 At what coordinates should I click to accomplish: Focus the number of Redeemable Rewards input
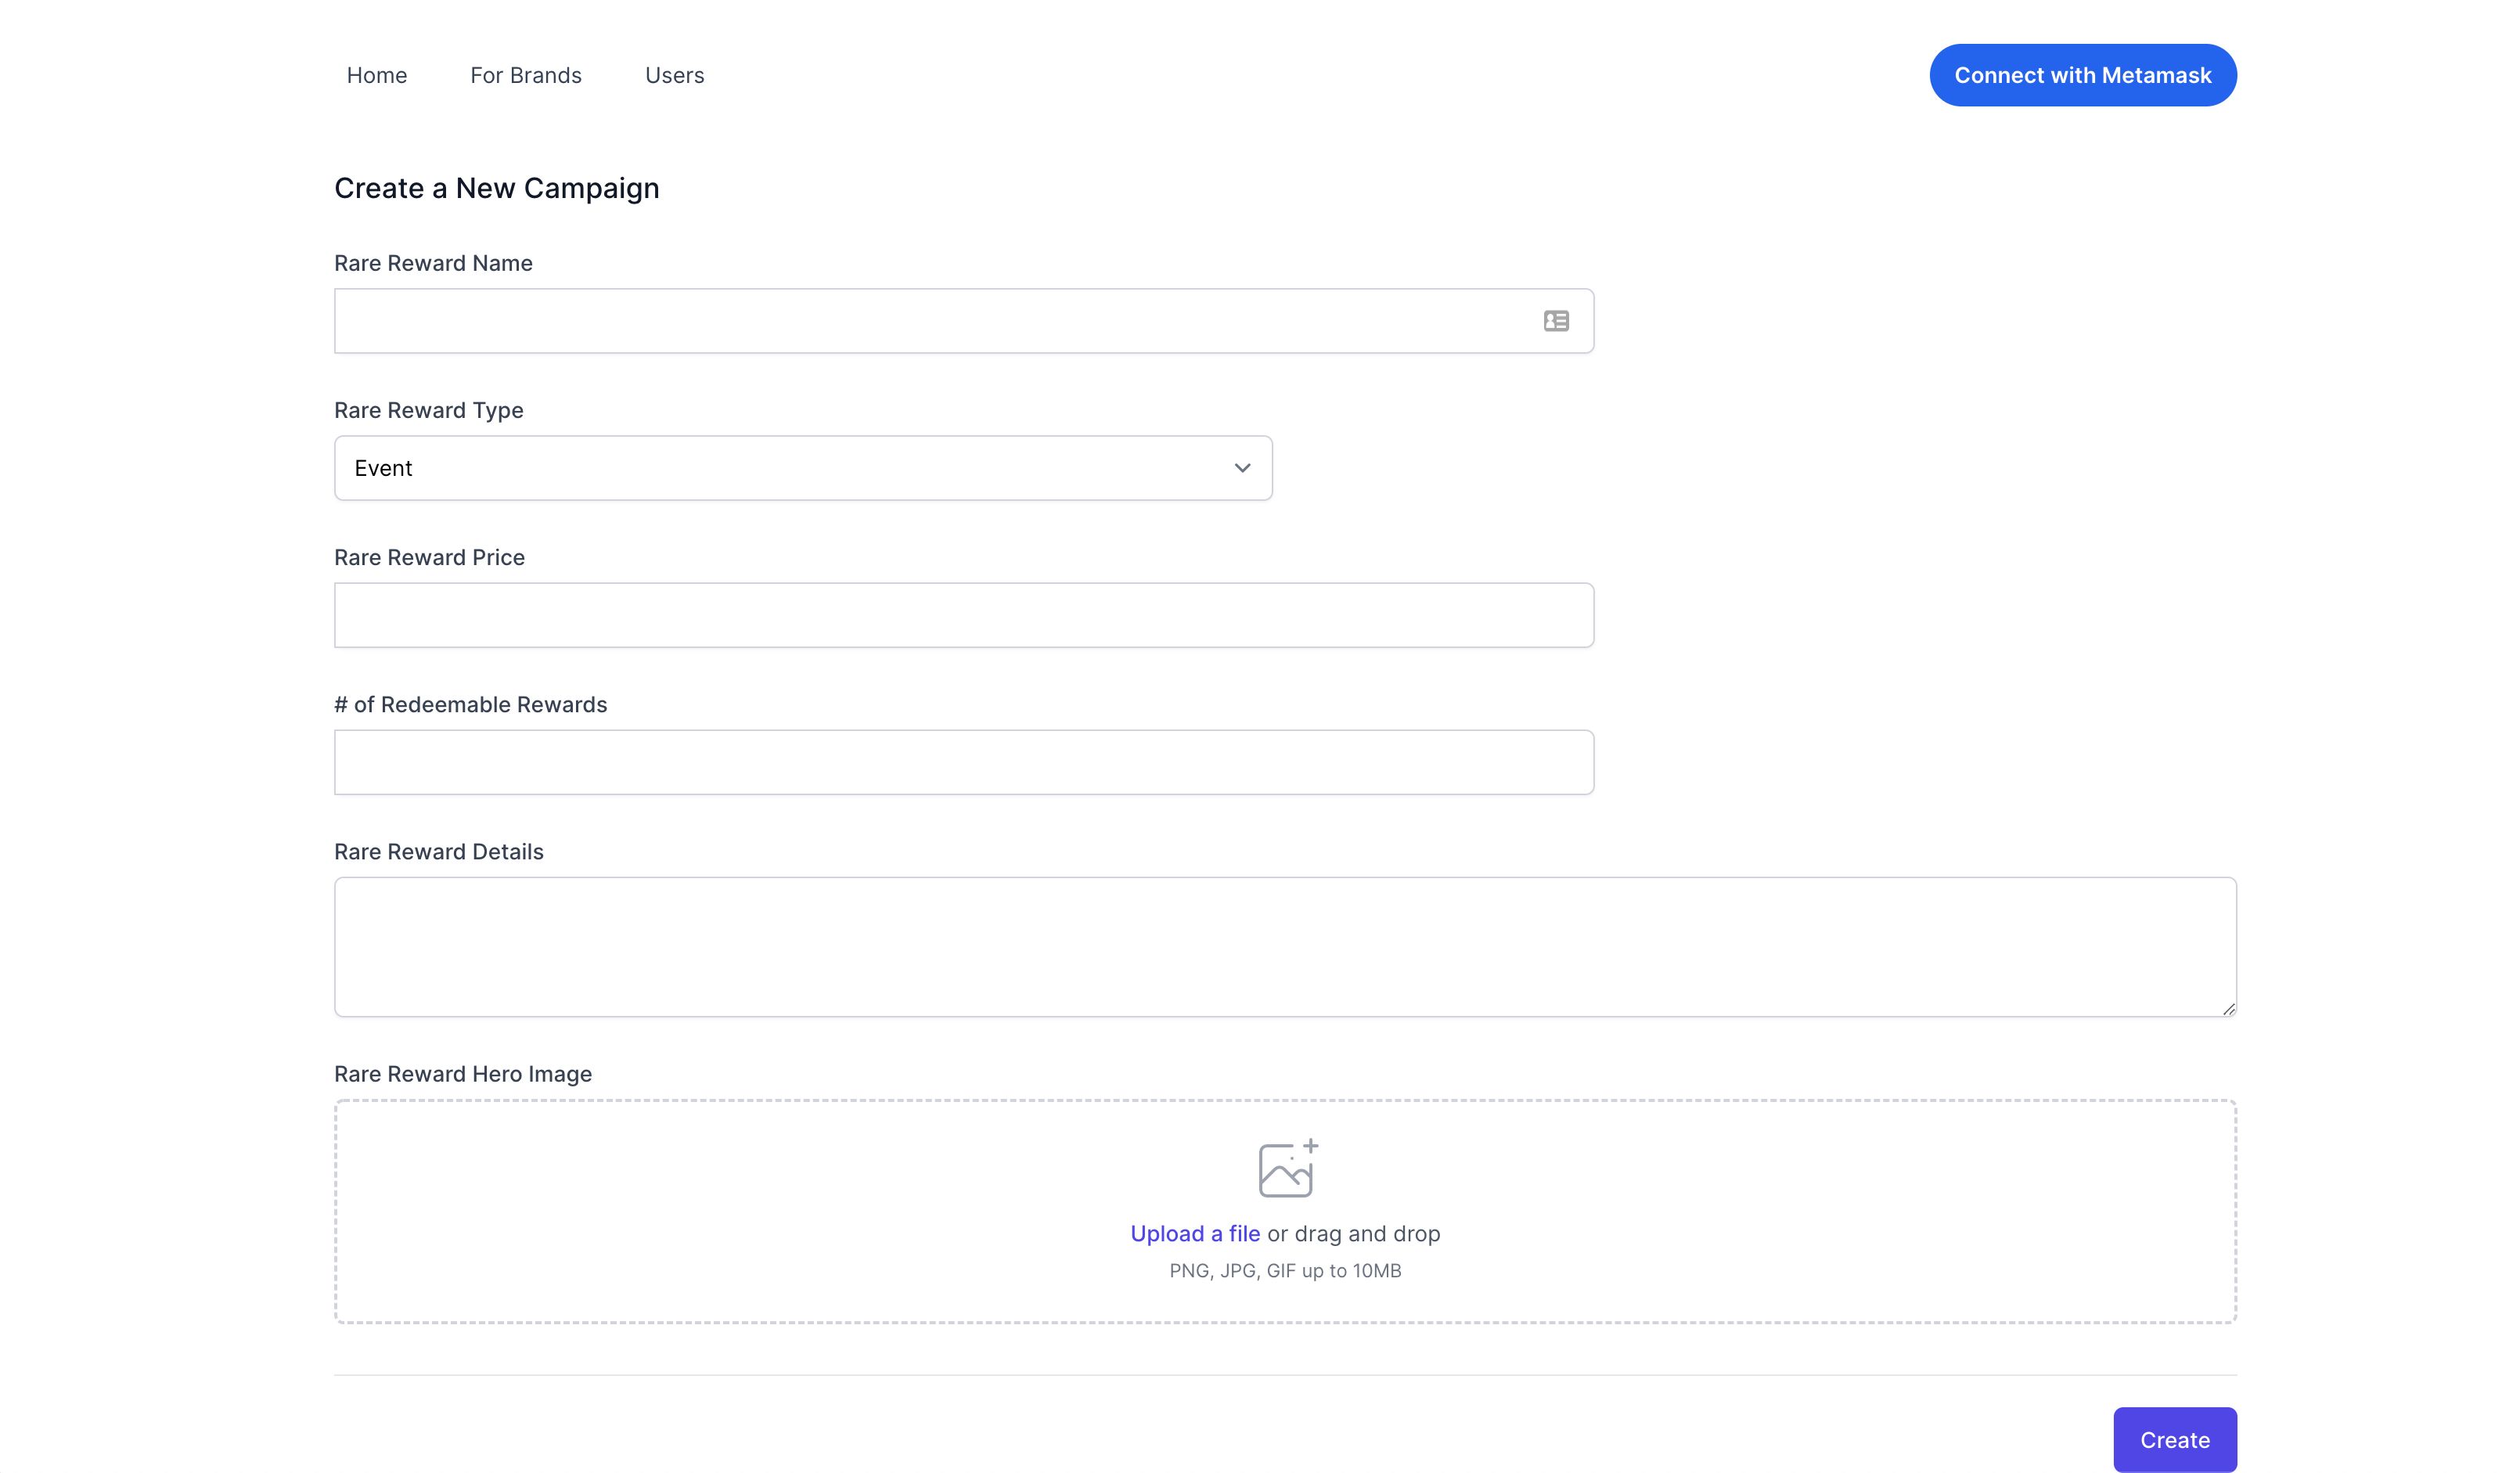964,762
